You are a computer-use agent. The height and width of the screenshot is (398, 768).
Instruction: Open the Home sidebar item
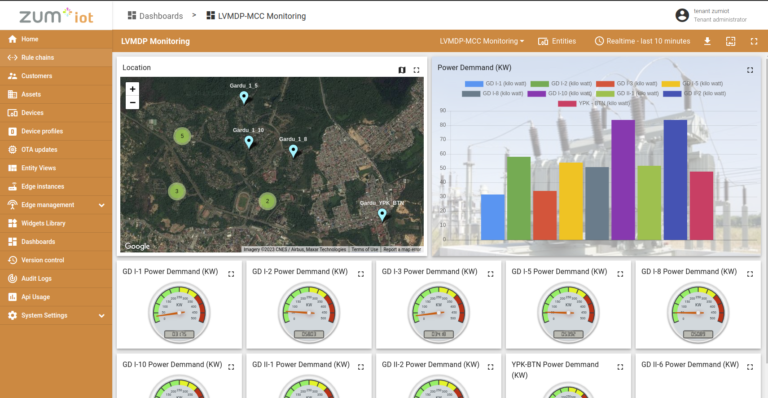(x=56, y=39)
